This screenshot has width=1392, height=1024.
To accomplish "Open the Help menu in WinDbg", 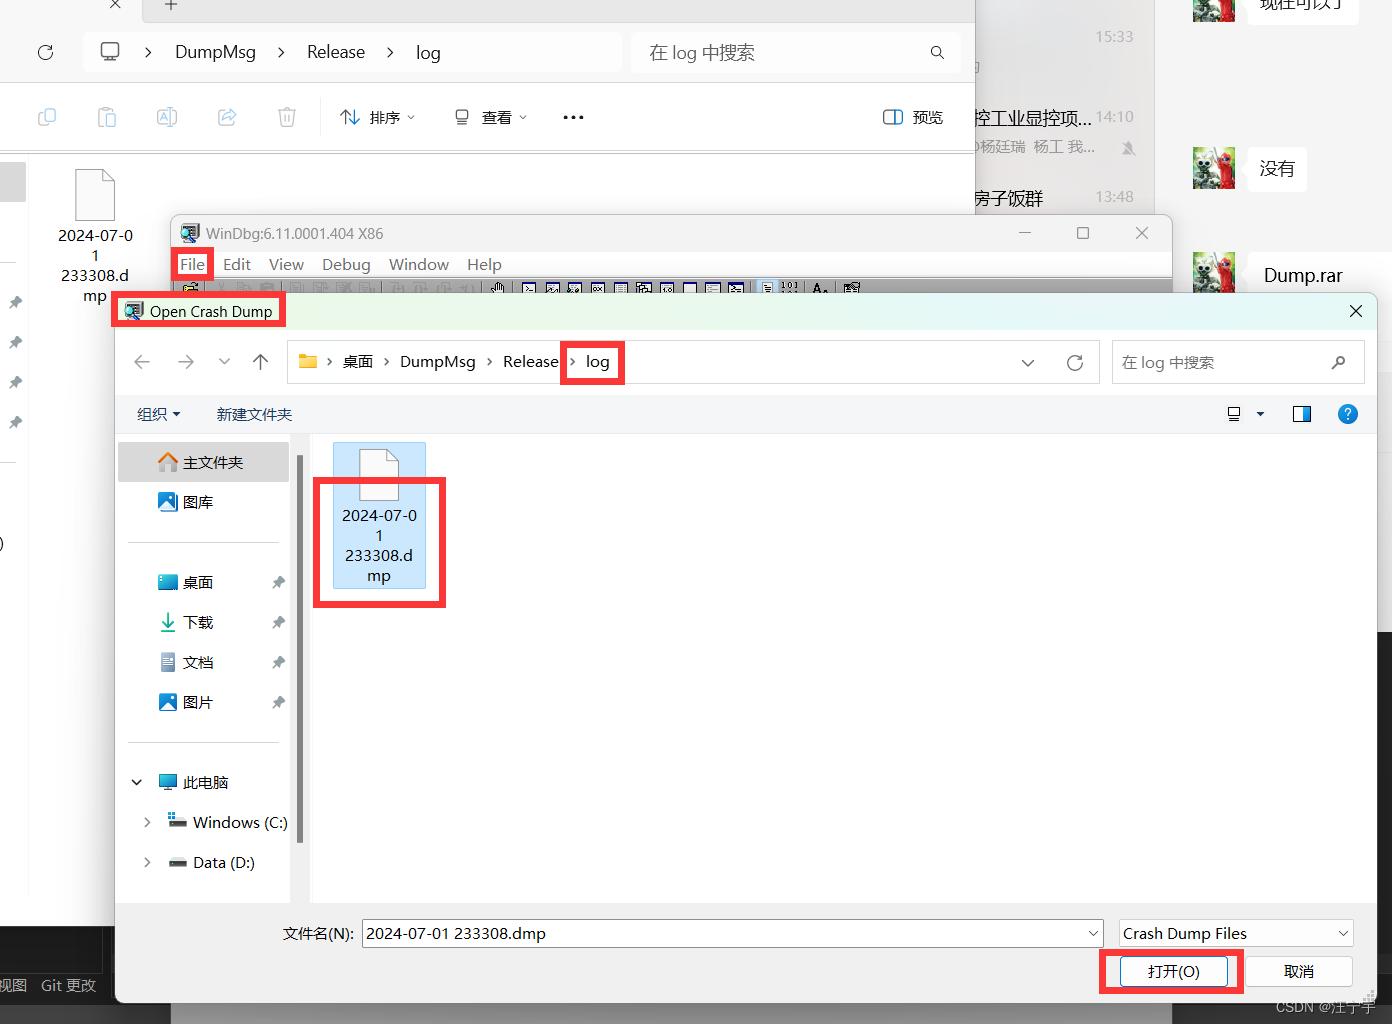I will pos(484,264).
